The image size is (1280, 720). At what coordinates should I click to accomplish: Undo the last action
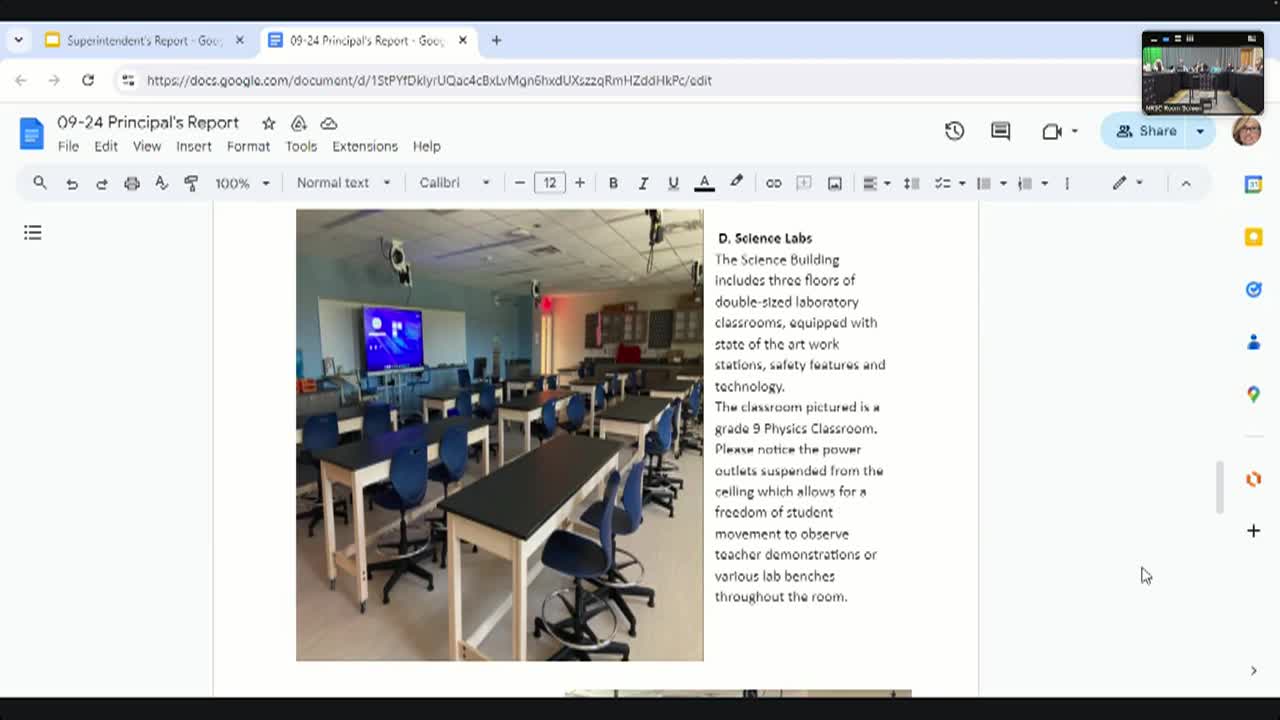click(72, 183)
